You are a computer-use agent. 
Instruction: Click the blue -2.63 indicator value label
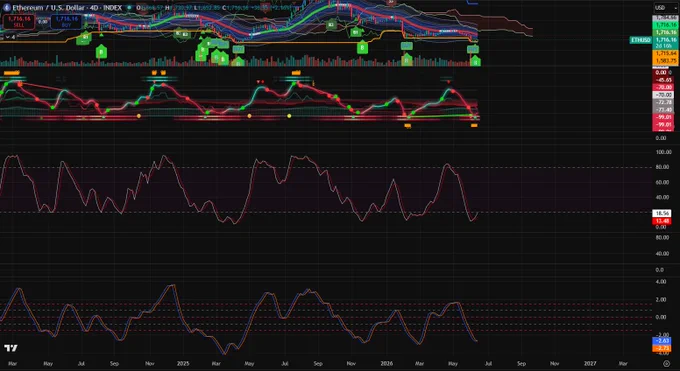pyautogui.click(x=661, y=341)
